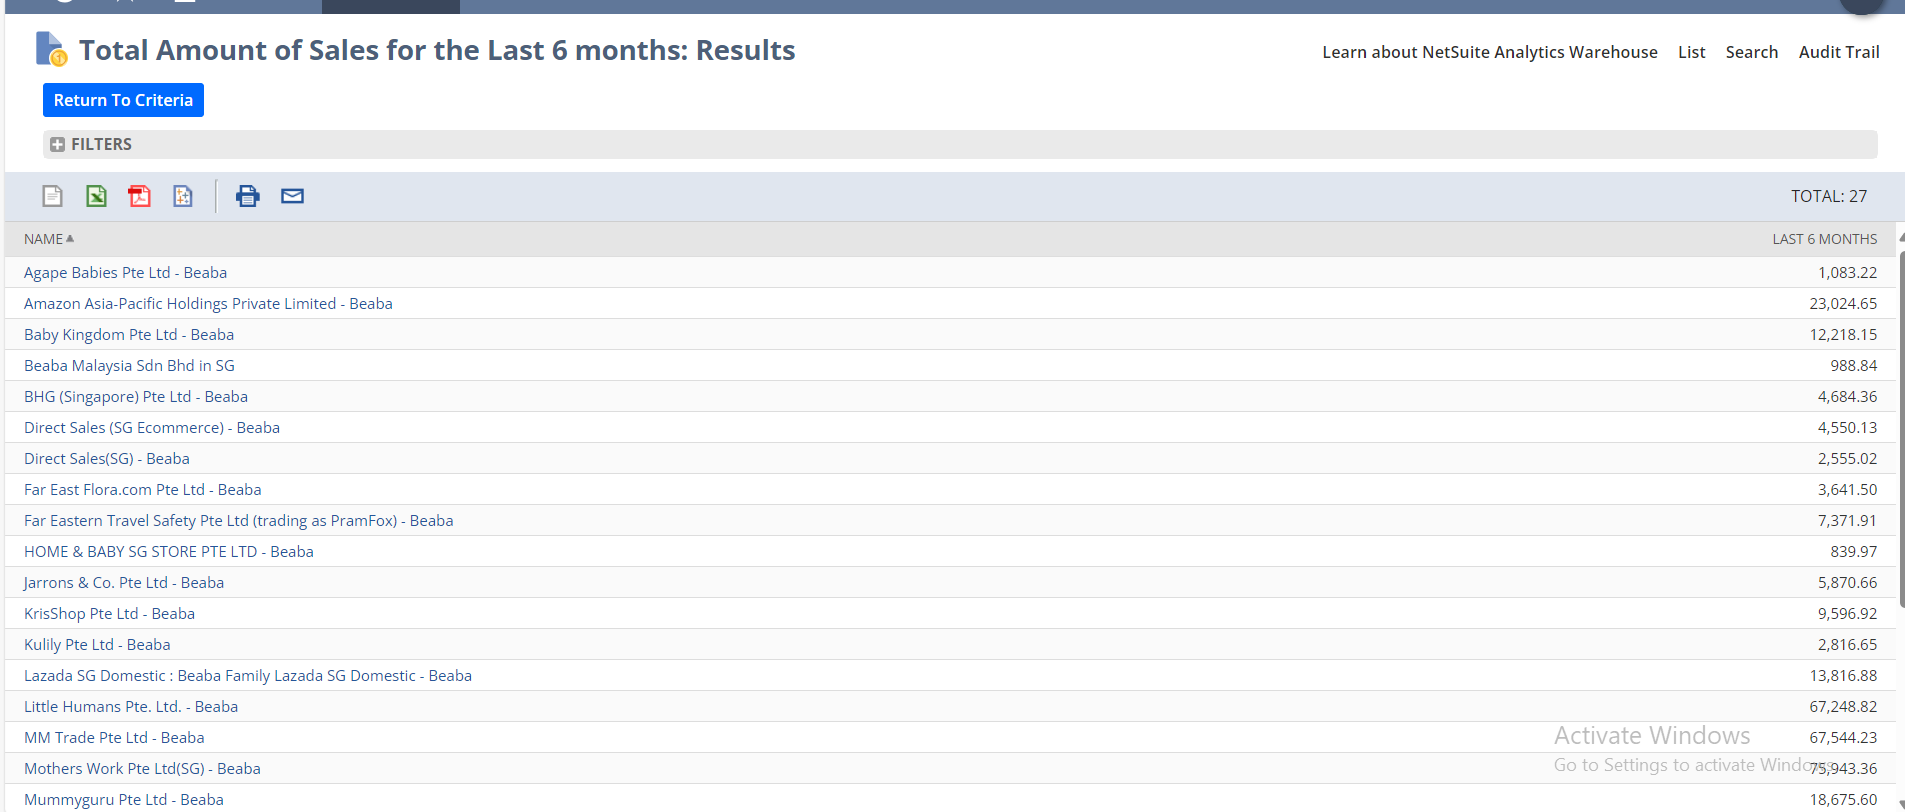
Task: Open the Search menu link
Action: pos(1751,52)
